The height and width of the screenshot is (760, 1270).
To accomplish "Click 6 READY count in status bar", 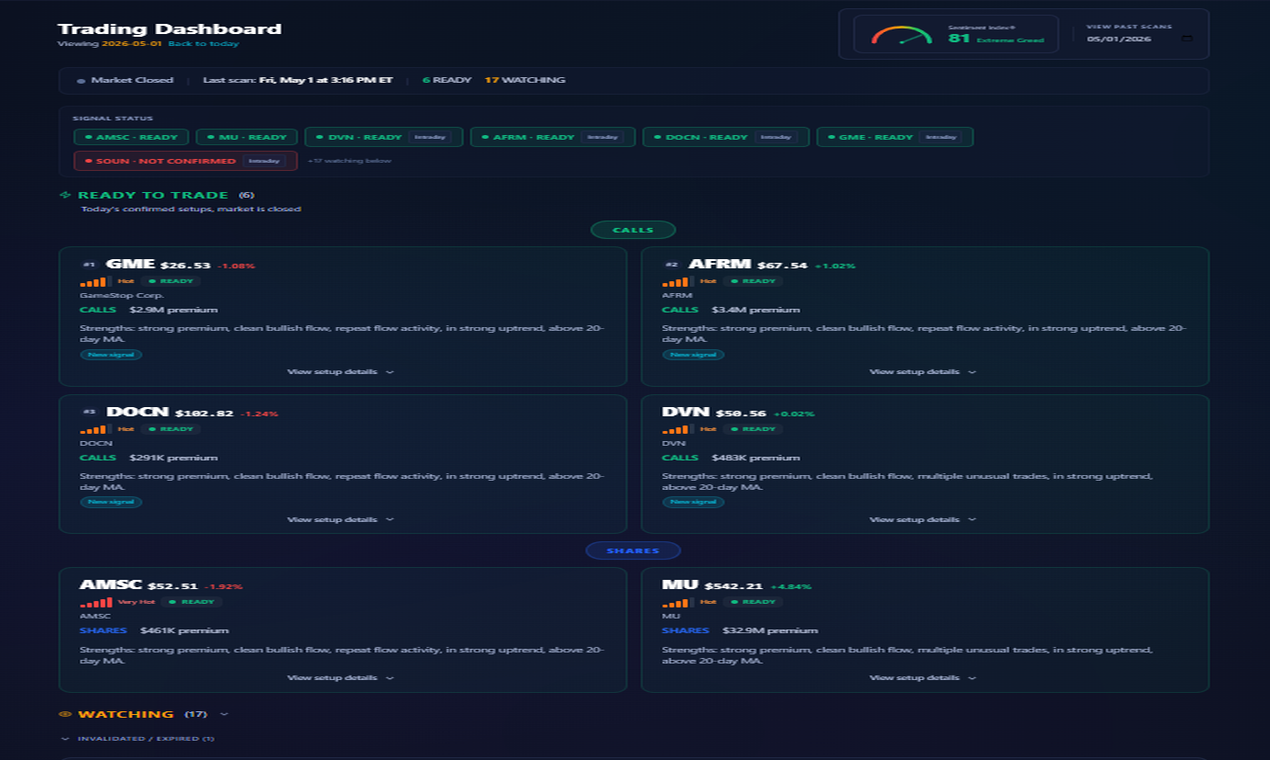I will [x=447, y=80].
